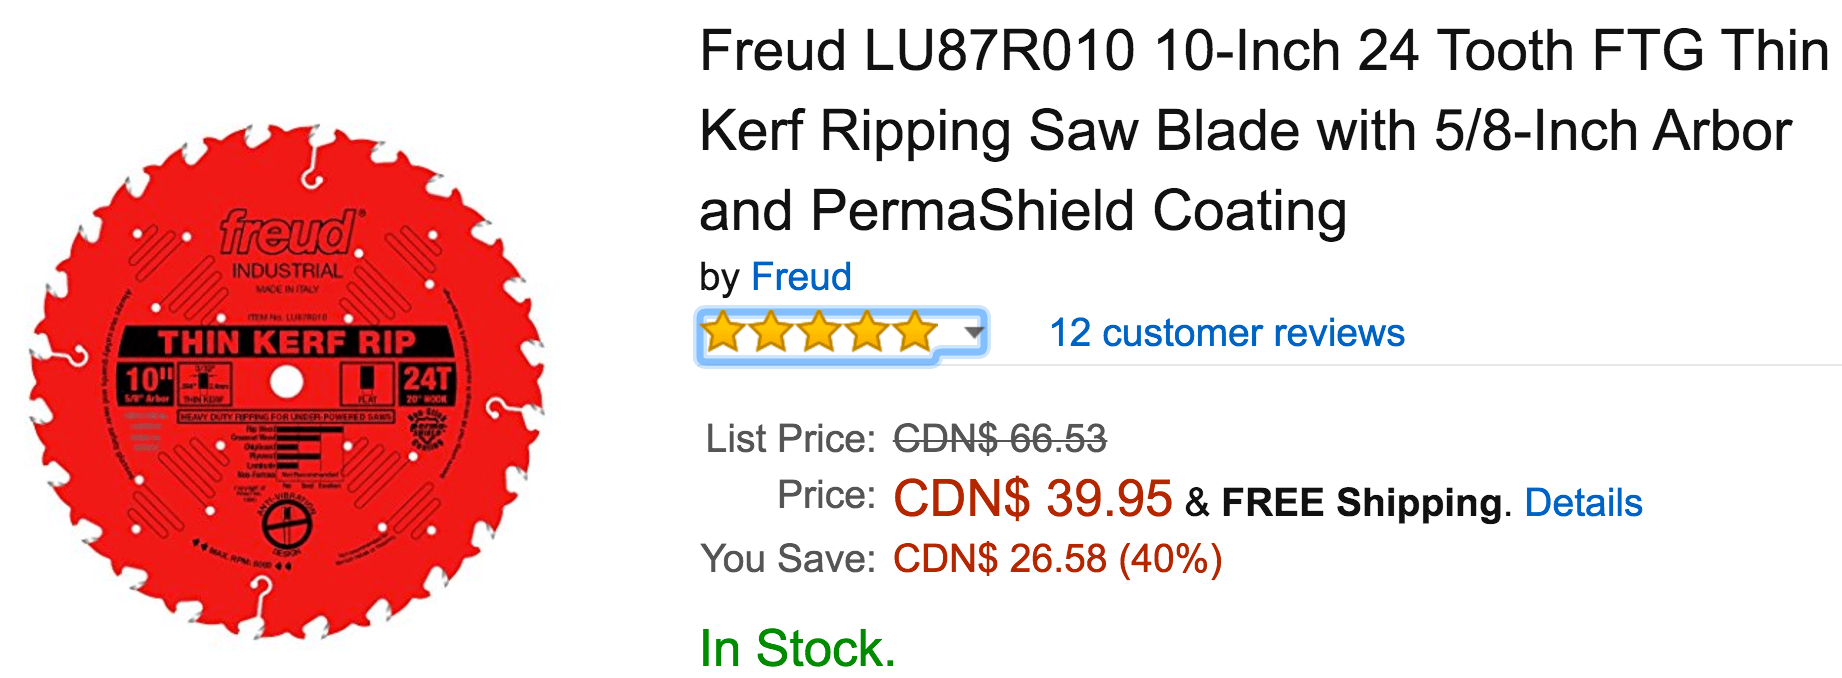Click the THIN KERF RIP label on the blade
The height and width of the screenshot is (678, 1842).
(x=287, y=342)
